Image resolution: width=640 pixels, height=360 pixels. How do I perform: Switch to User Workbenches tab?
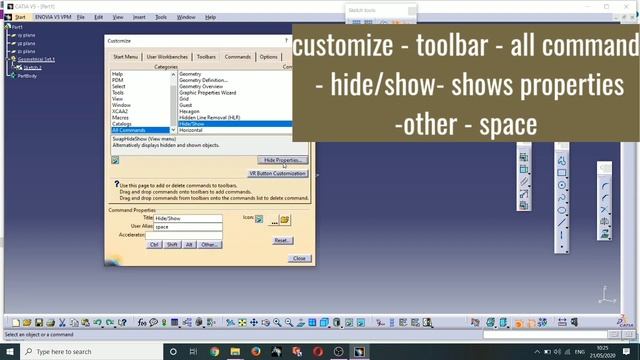[x=167, y=57]
